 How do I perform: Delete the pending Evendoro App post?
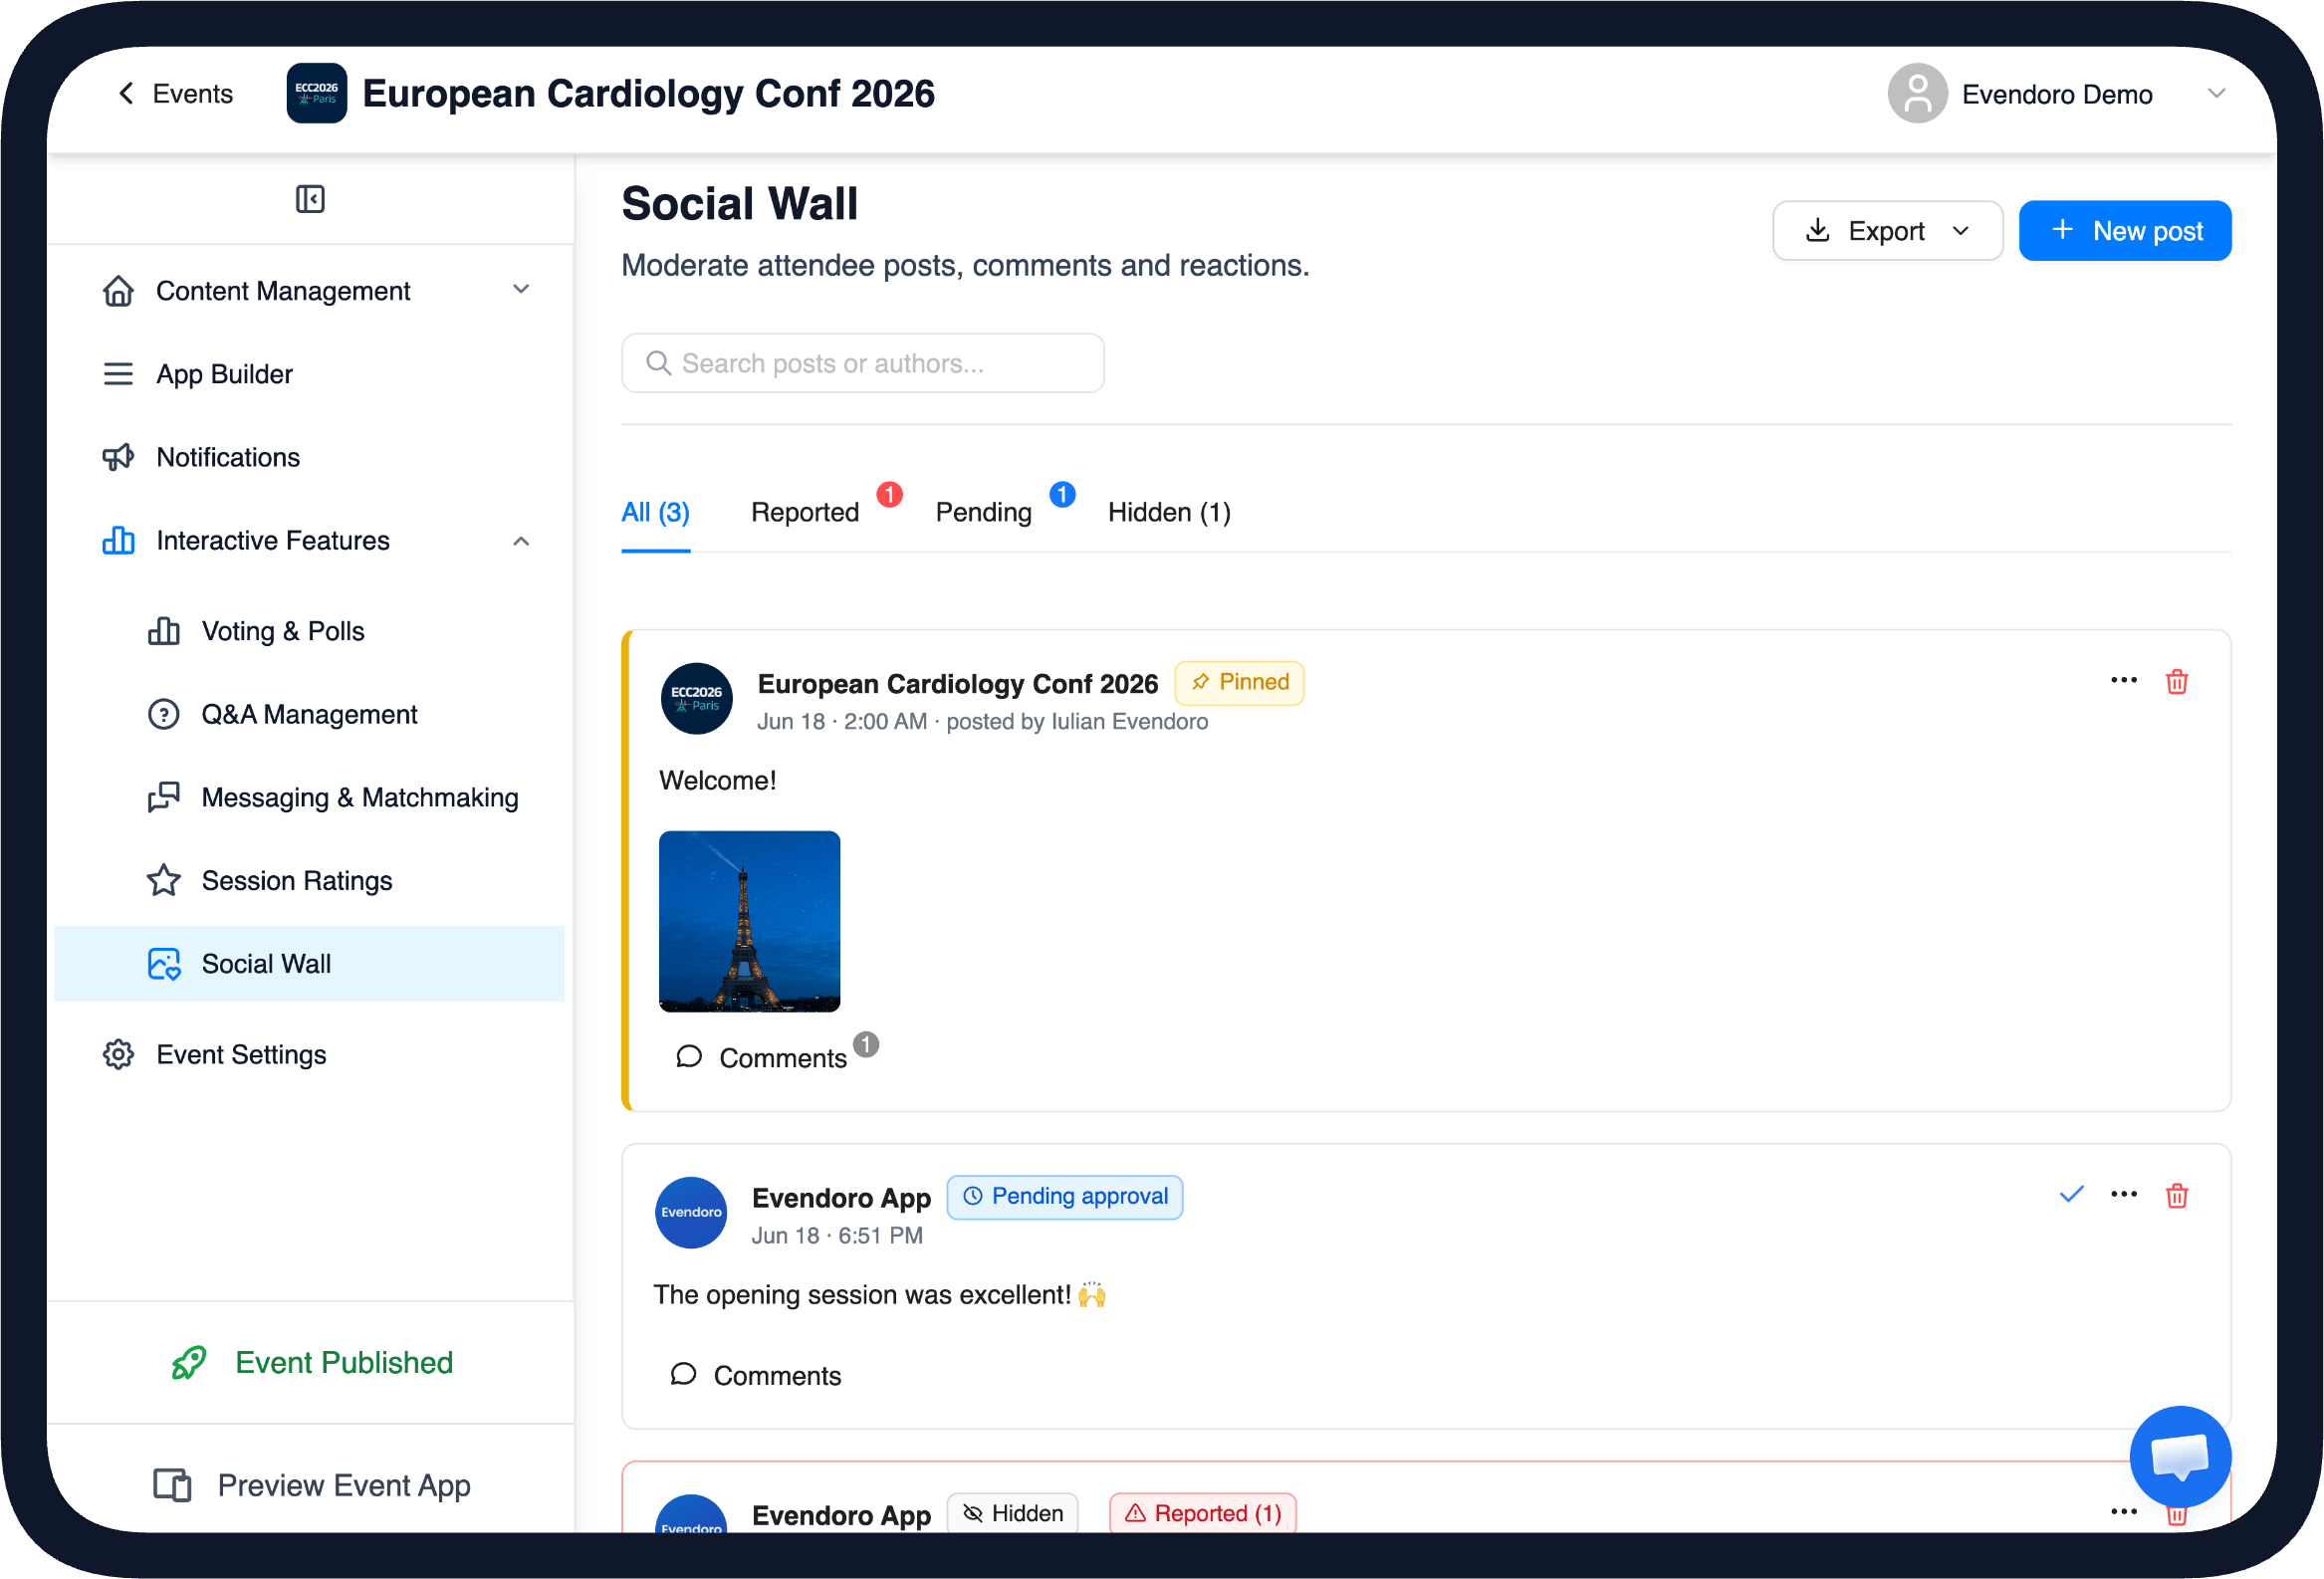[x=2175, y=1196]
